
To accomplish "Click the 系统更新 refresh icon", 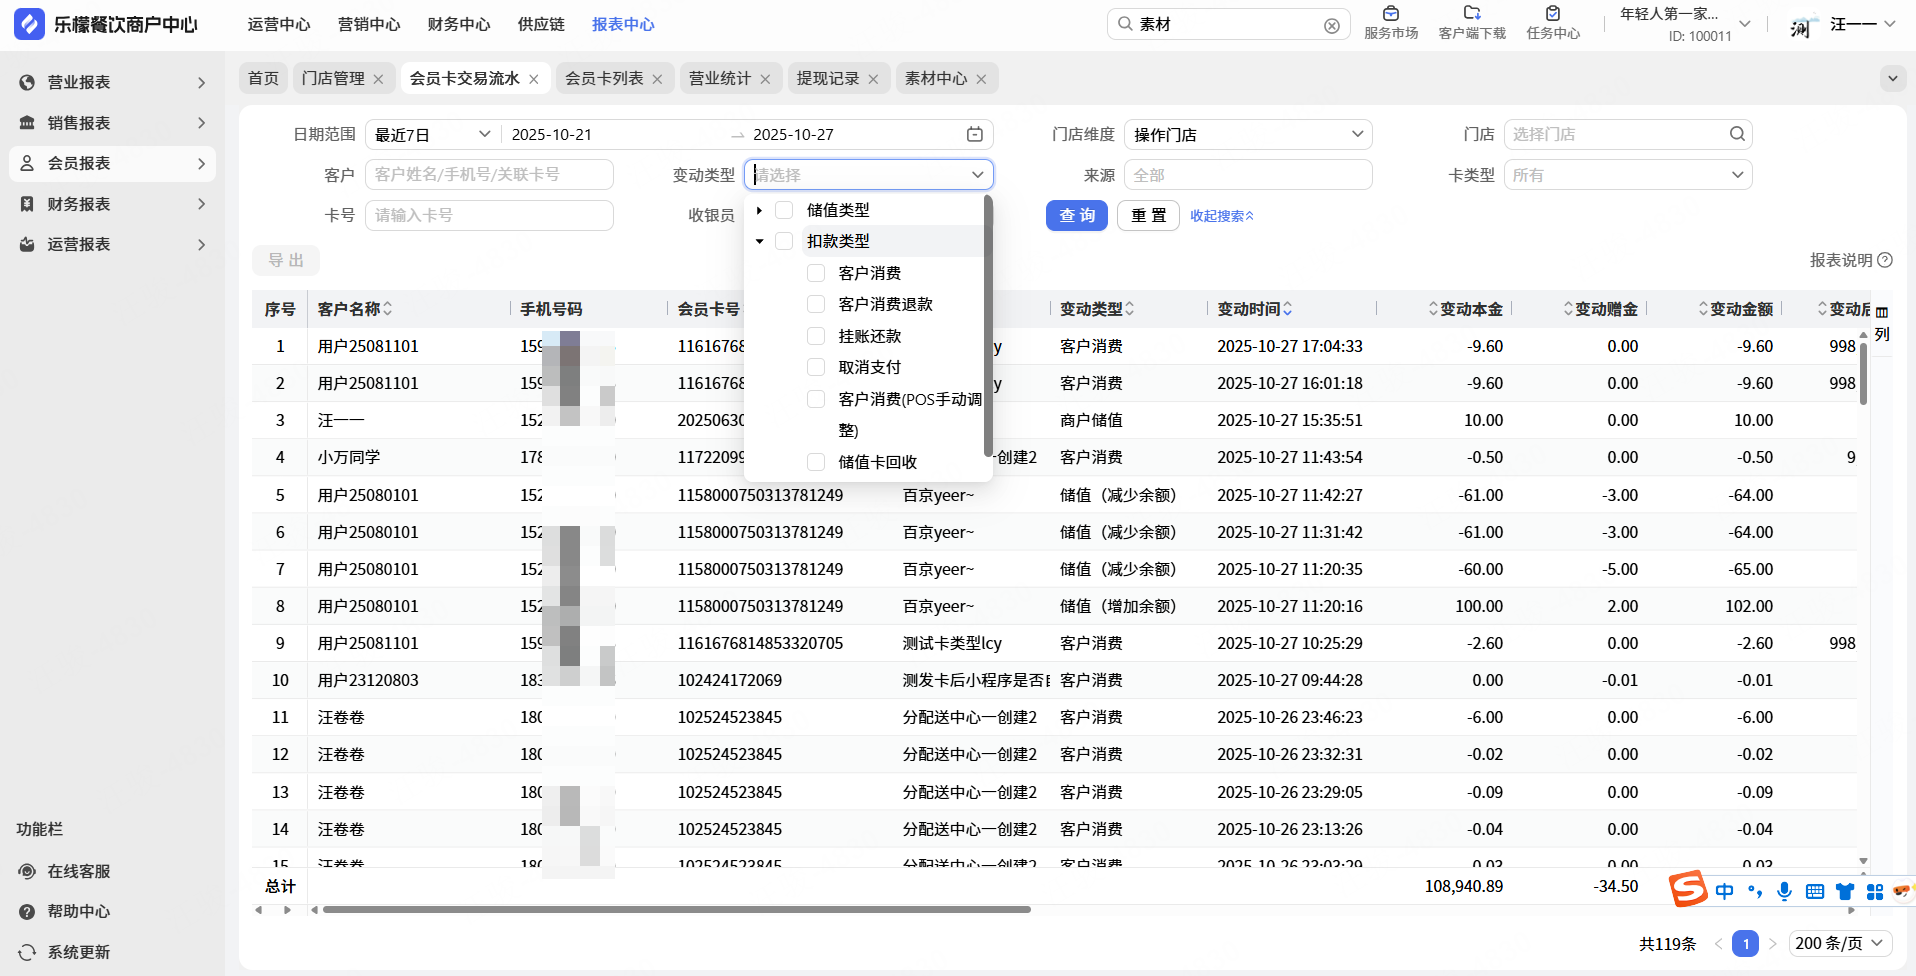I will tap(27, 952).
